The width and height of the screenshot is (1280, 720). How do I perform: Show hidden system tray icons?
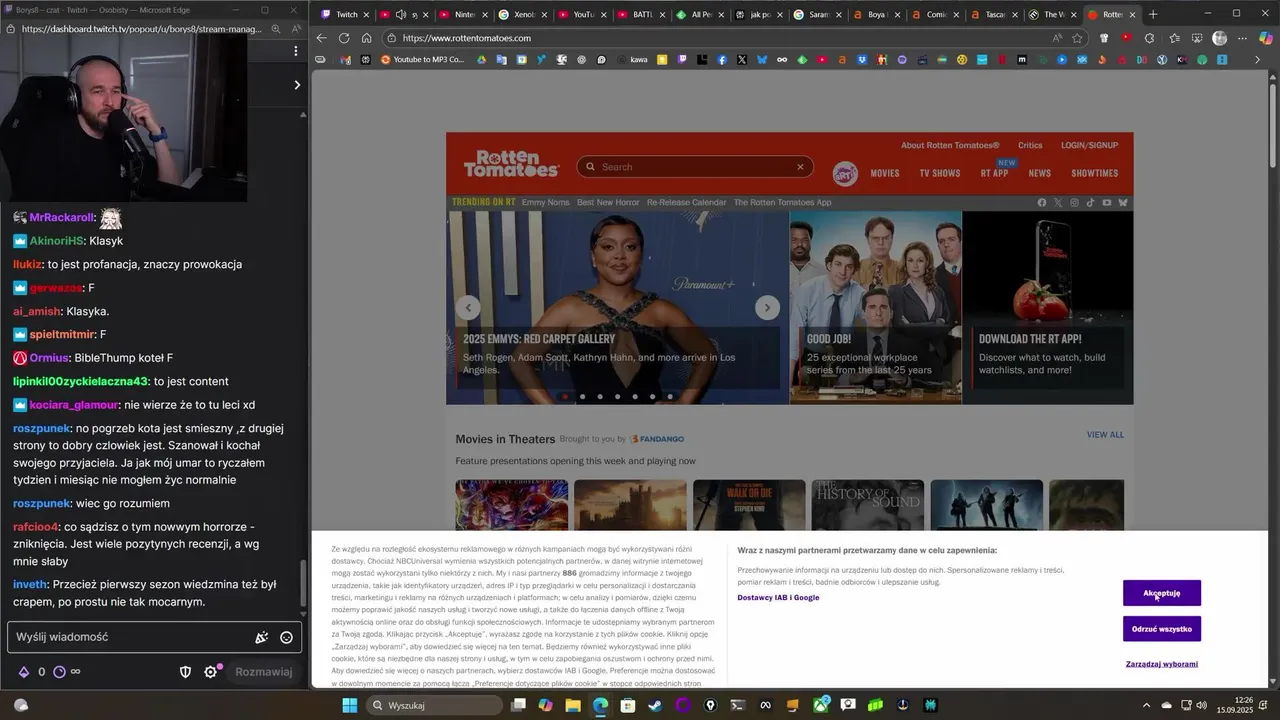tap(1146, 705)
